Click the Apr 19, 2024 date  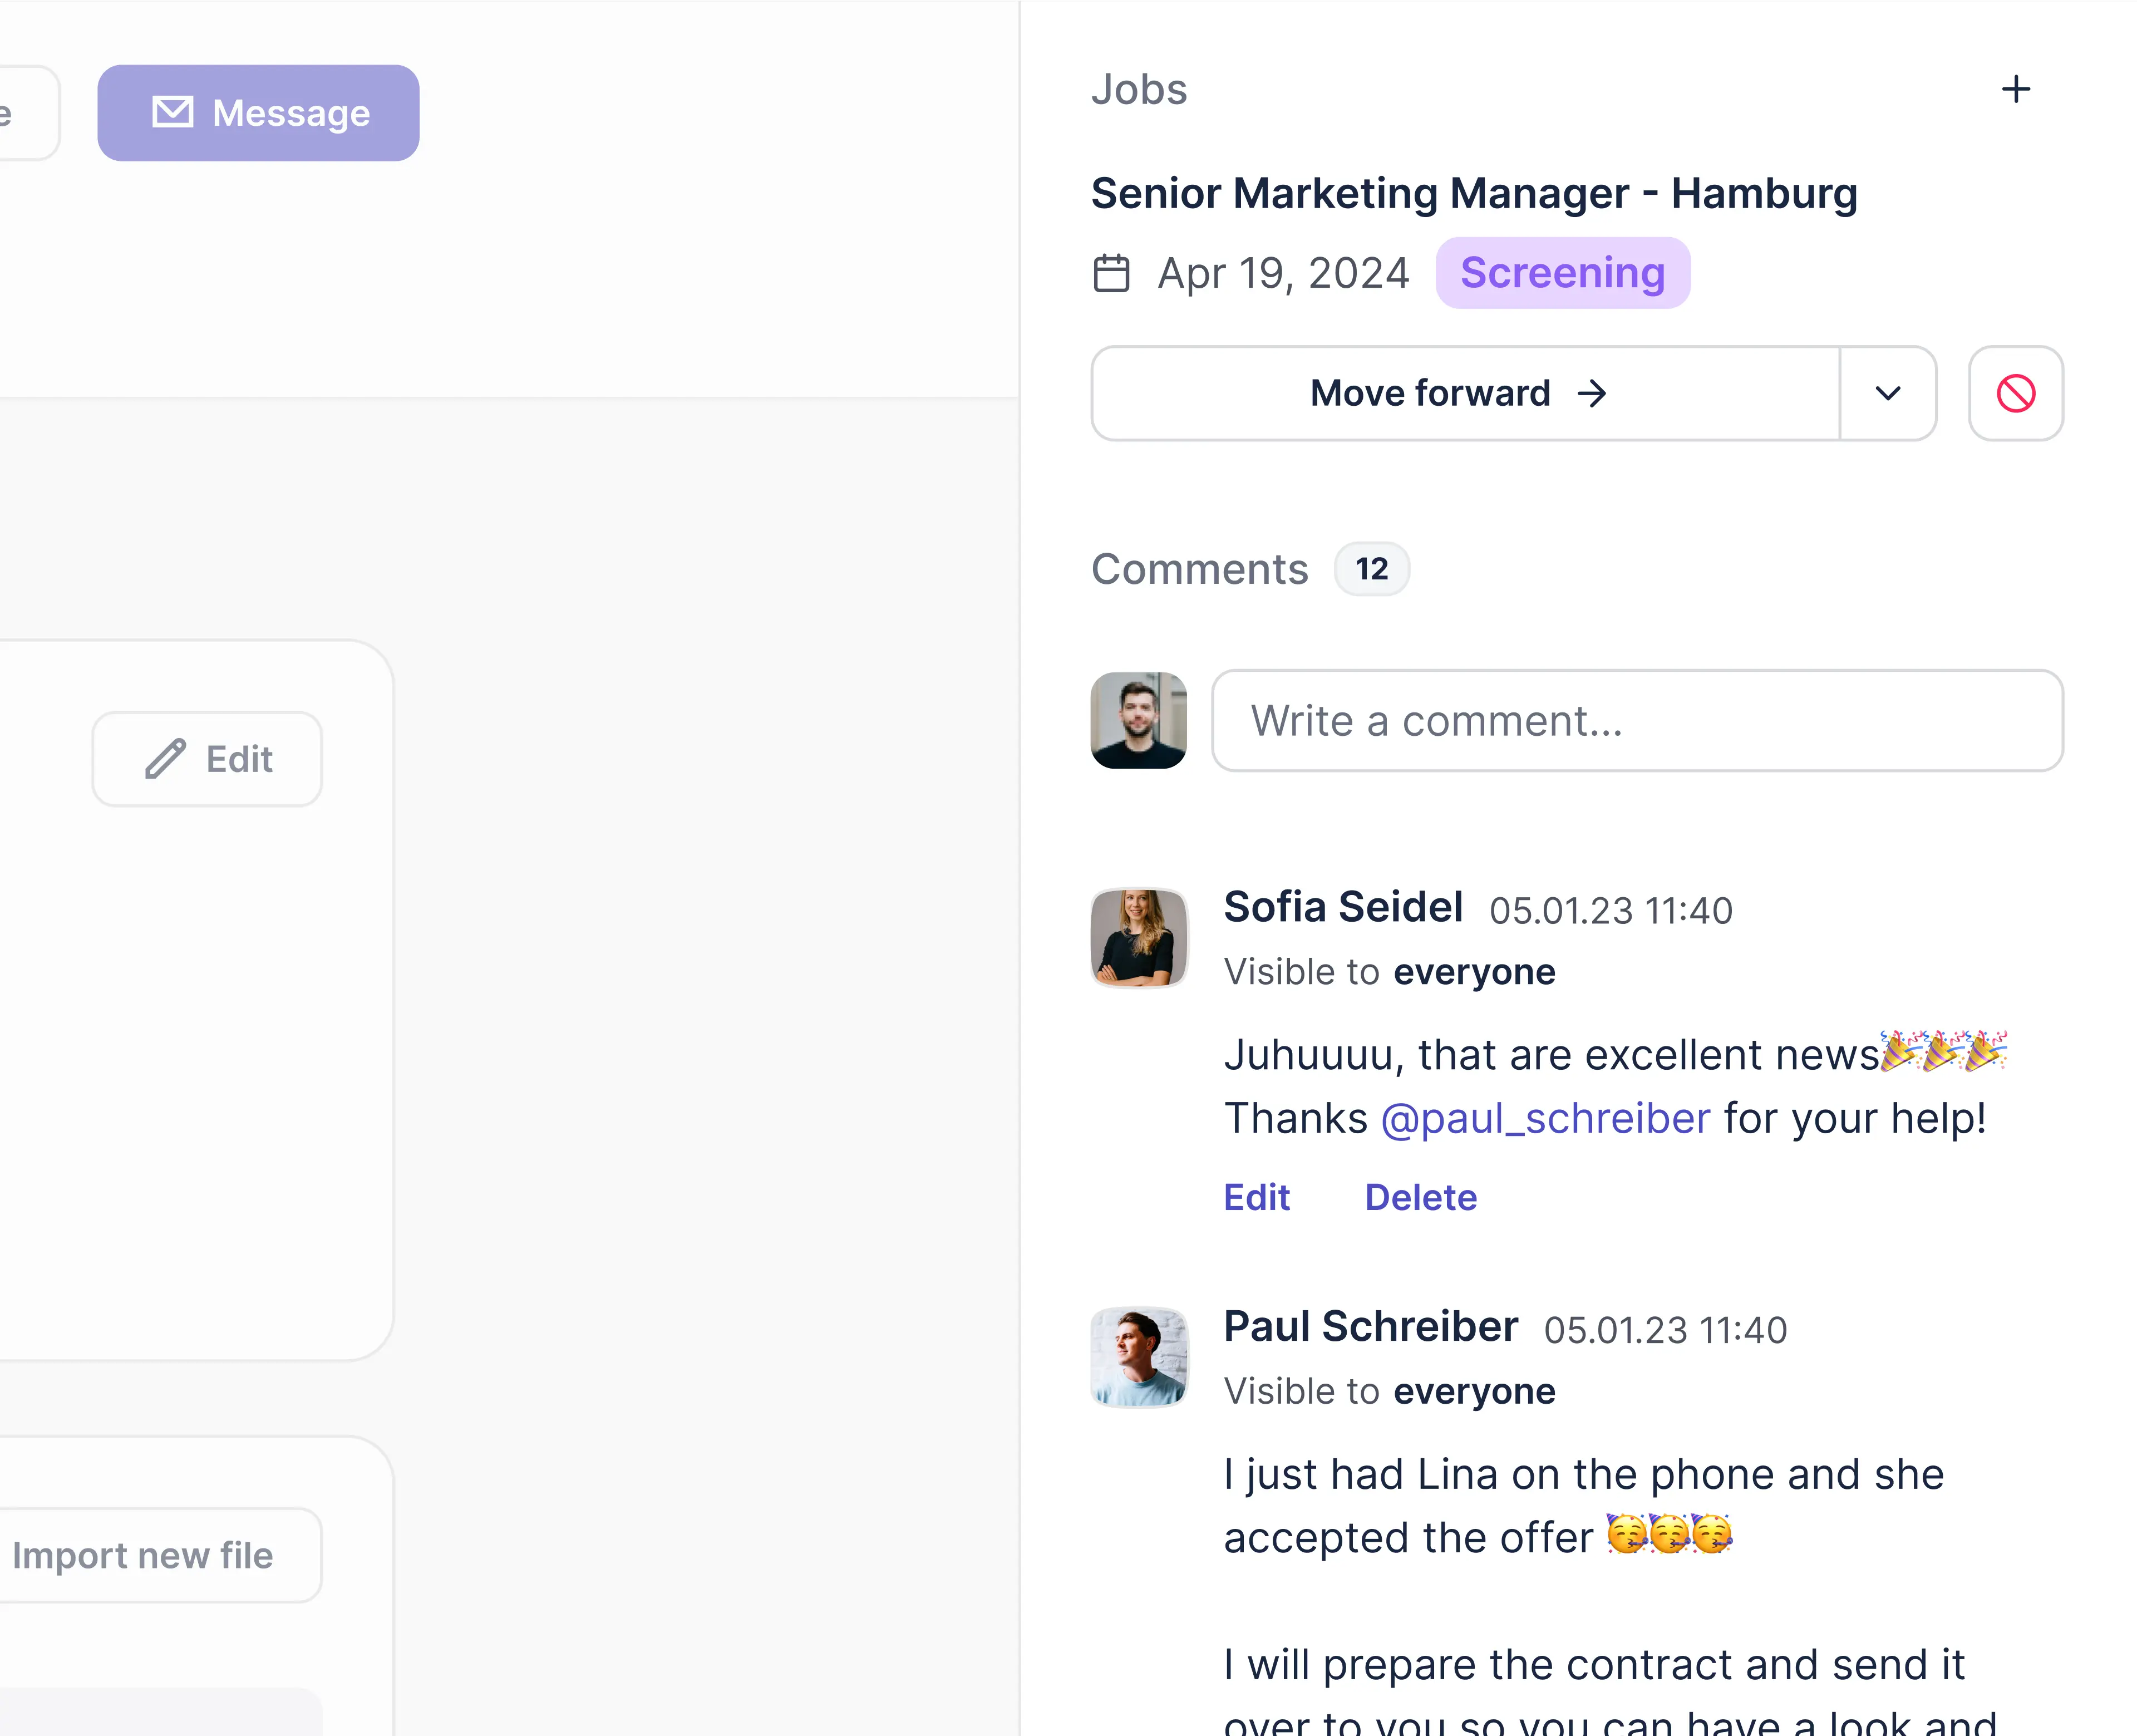click(1283, 273)
